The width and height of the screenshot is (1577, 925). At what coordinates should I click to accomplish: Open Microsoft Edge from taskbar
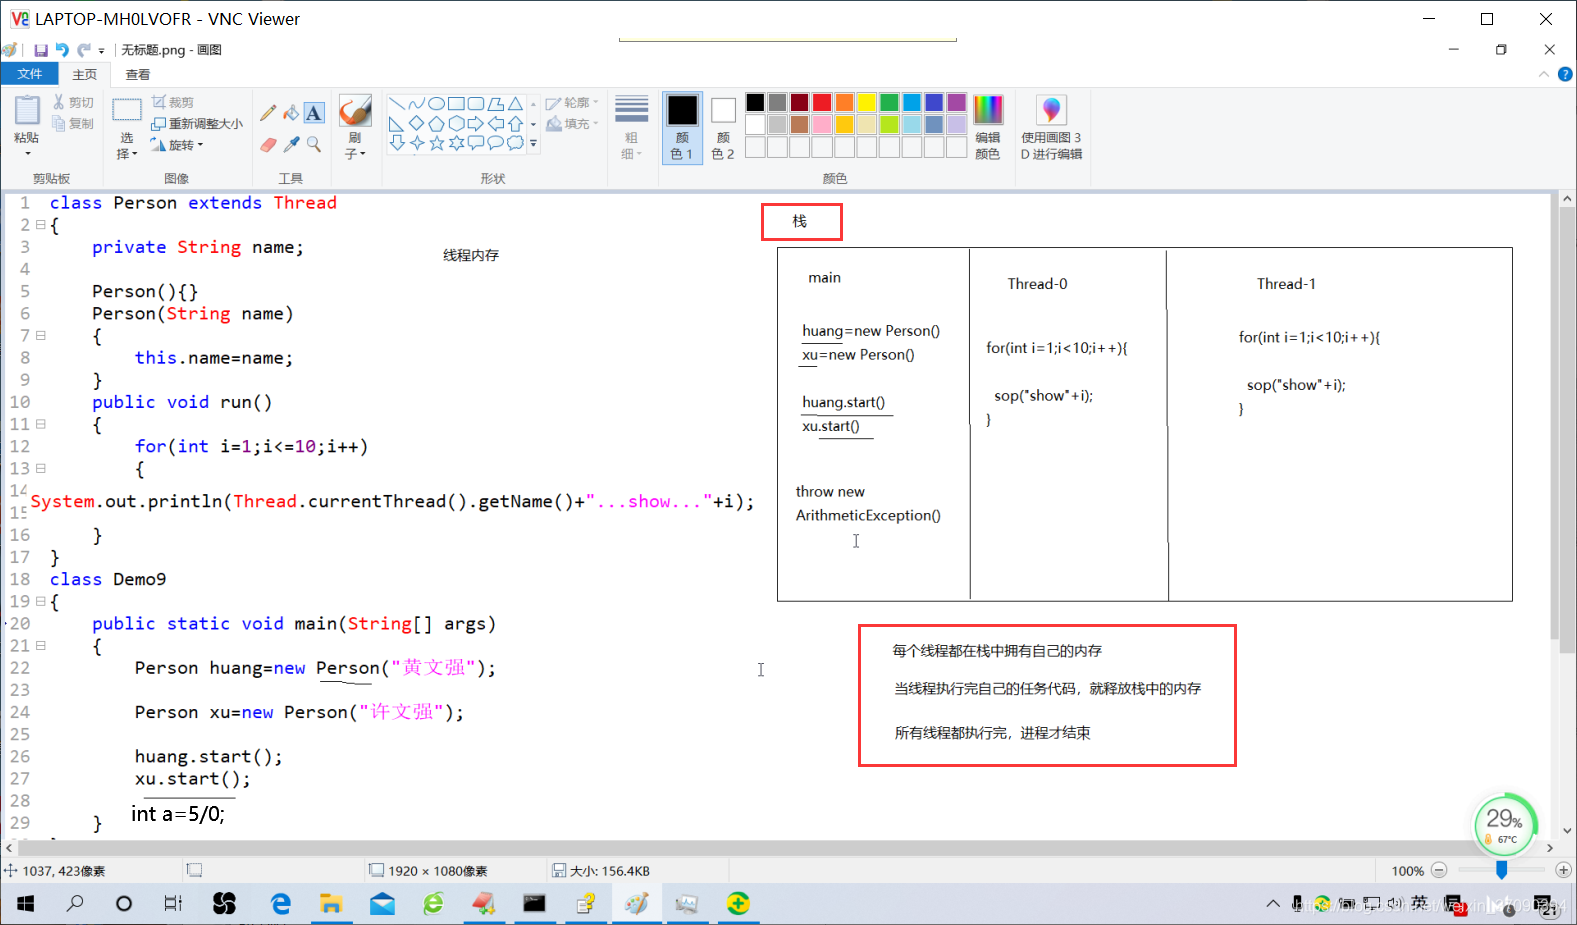pos(281,904)
